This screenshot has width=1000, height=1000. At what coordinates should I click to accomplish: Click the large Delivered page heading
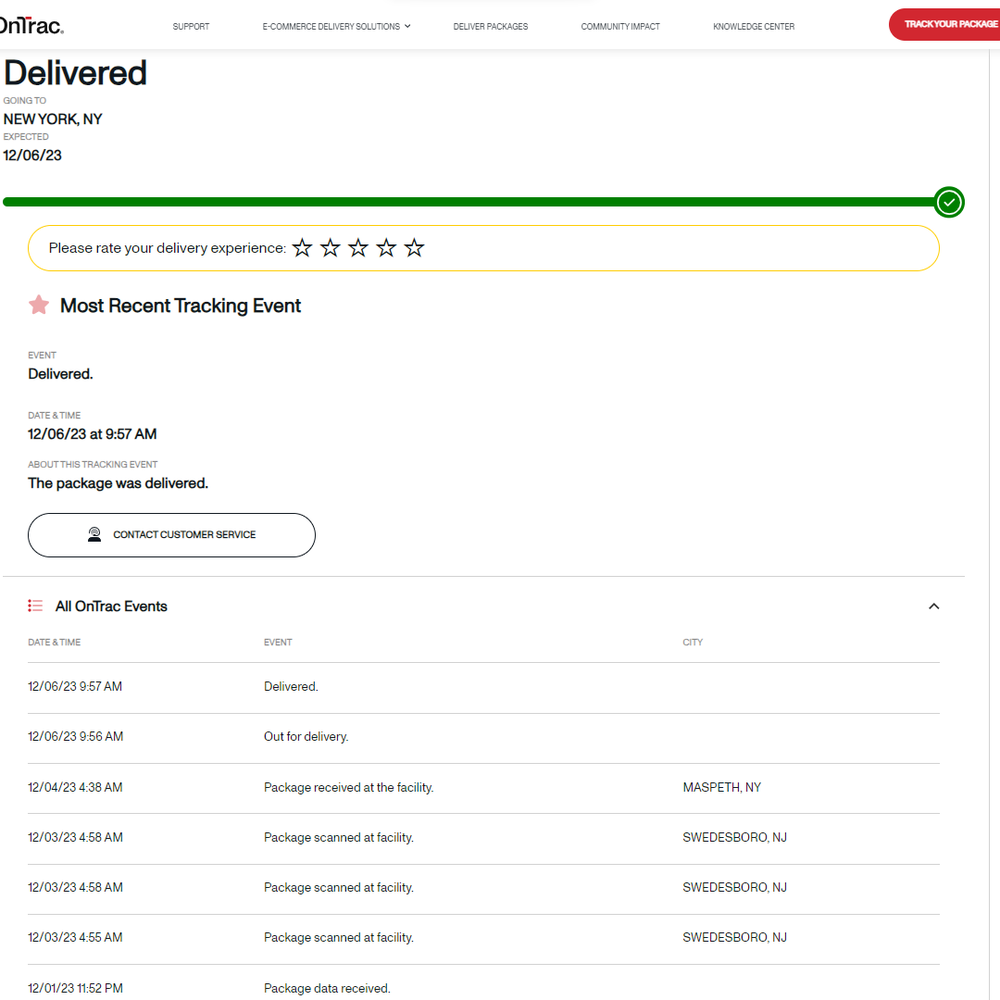point(75,73)
